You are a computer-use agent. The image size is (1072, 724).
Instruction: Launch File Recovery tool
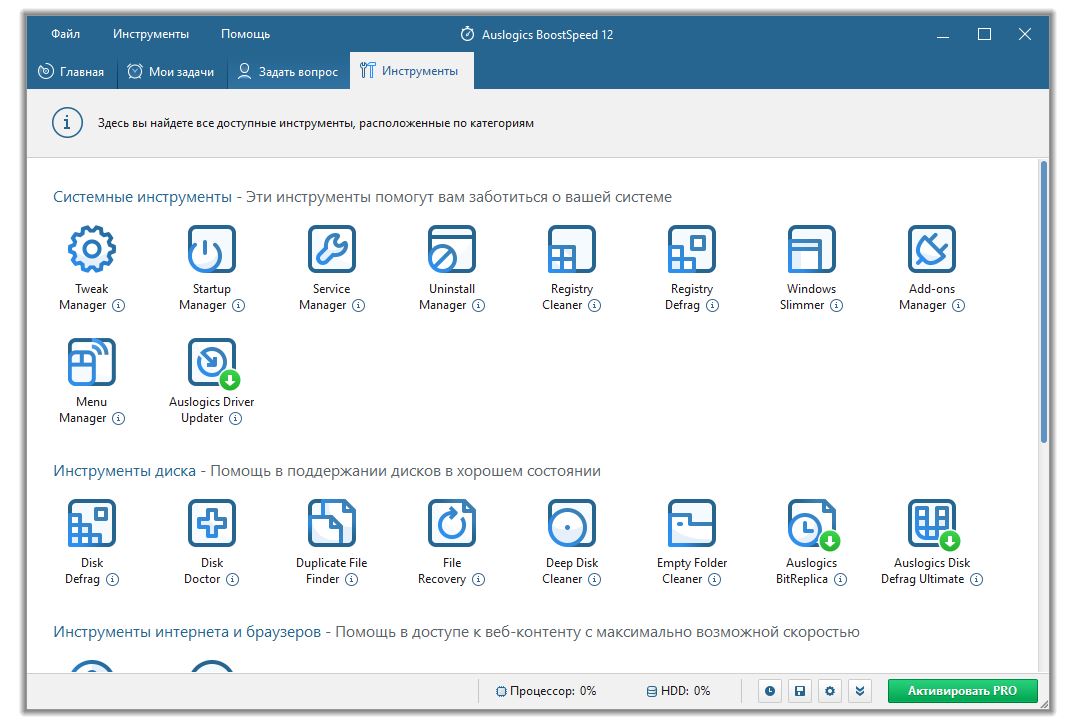click(452, 524)
